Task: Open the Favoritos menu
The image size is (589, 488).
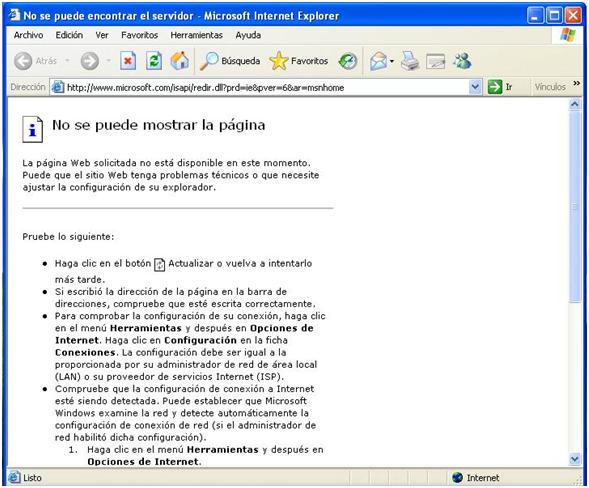Action: (x=139, y=35)
